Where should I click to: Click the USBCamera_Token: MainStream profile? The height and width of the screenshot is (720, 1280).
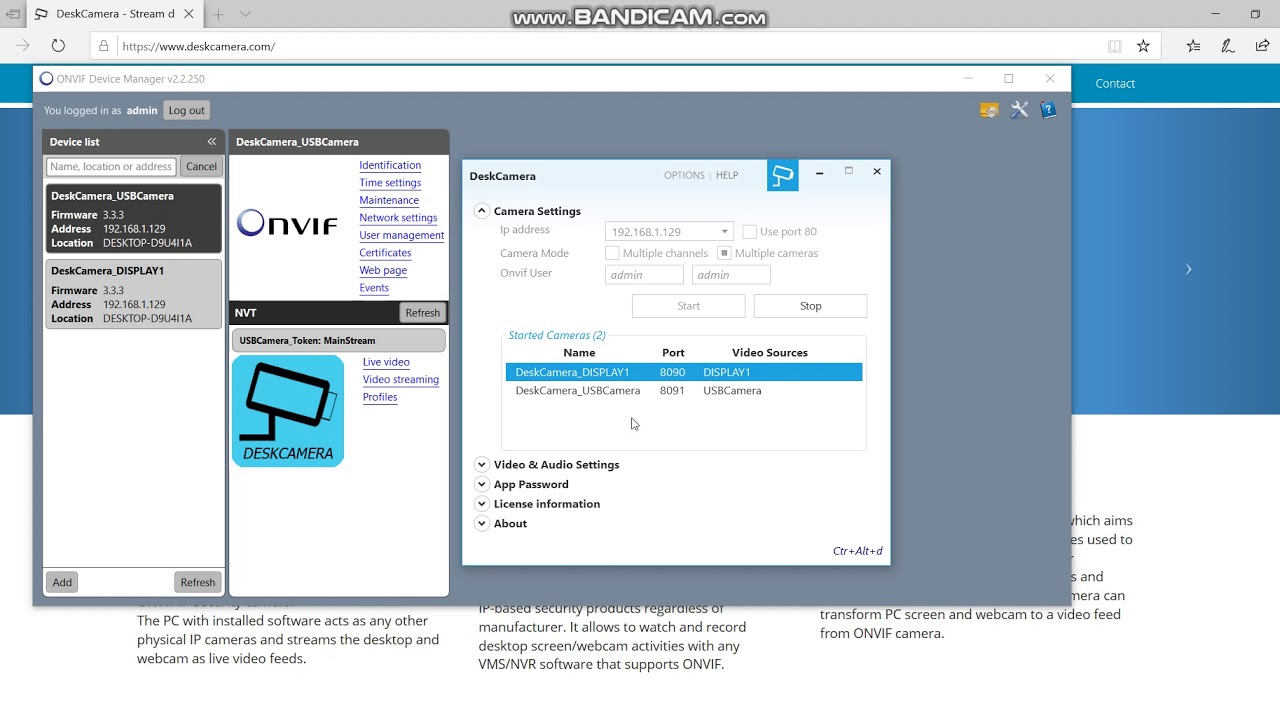tap(339, 340)
